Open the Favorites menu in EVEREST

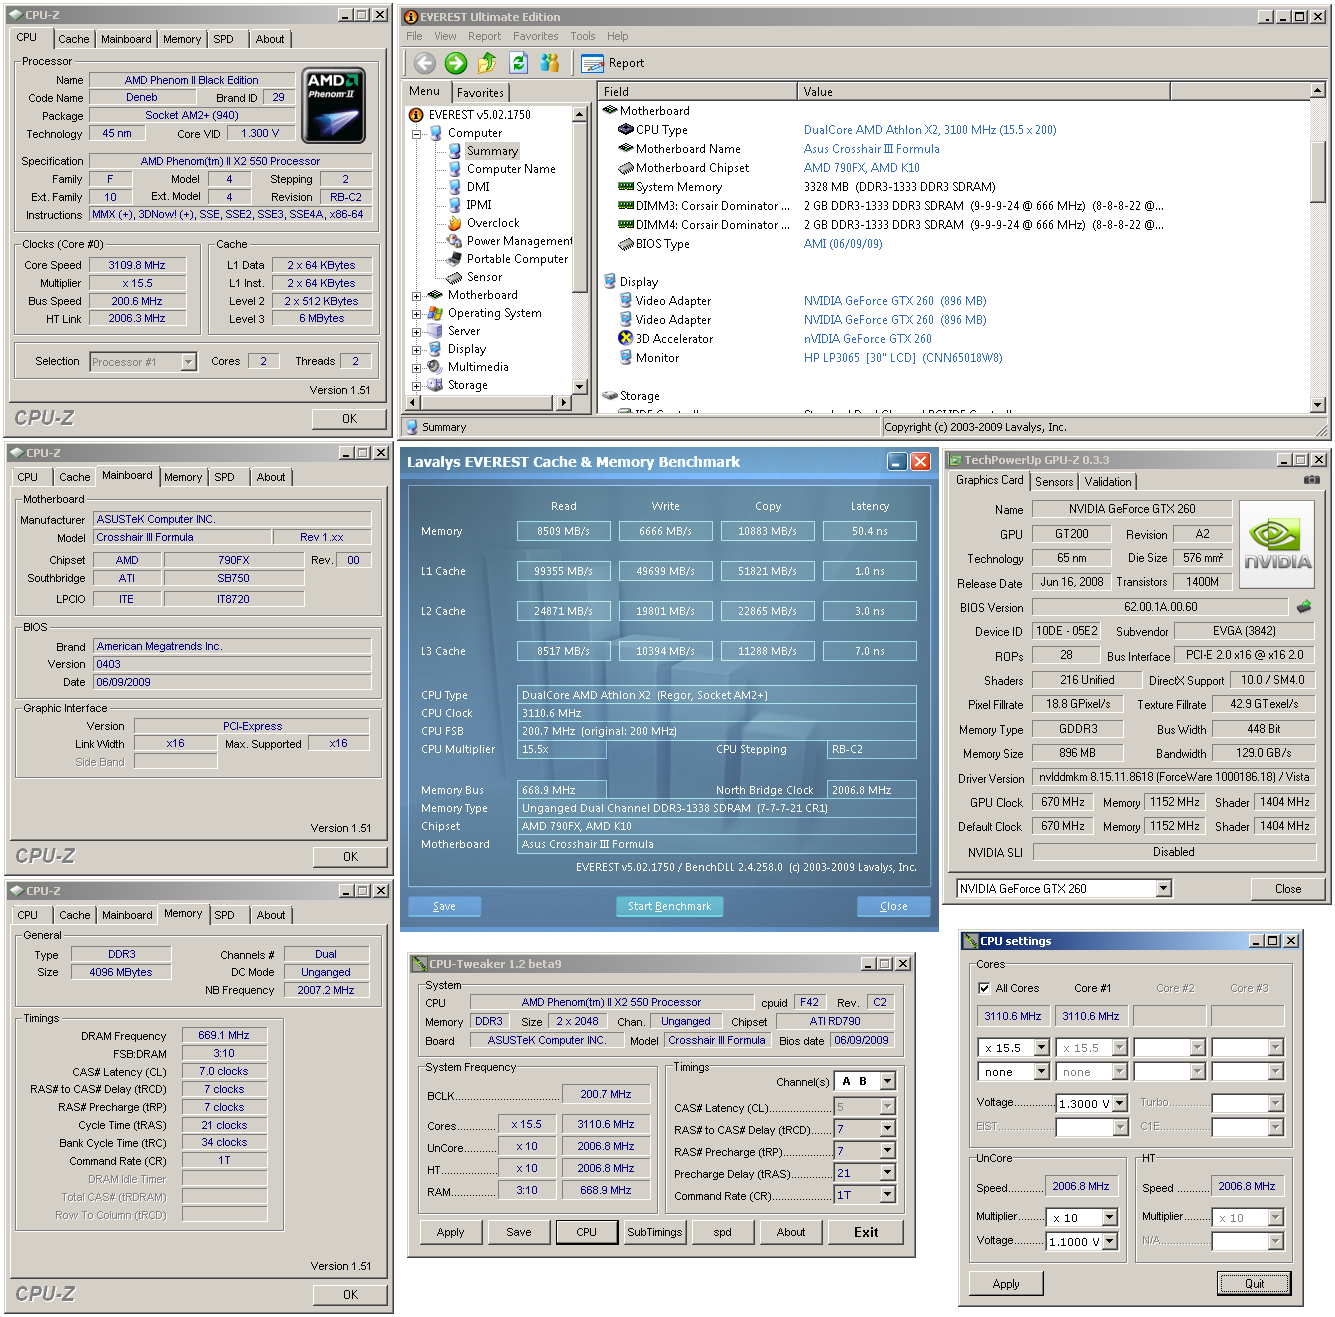(536, 36)
